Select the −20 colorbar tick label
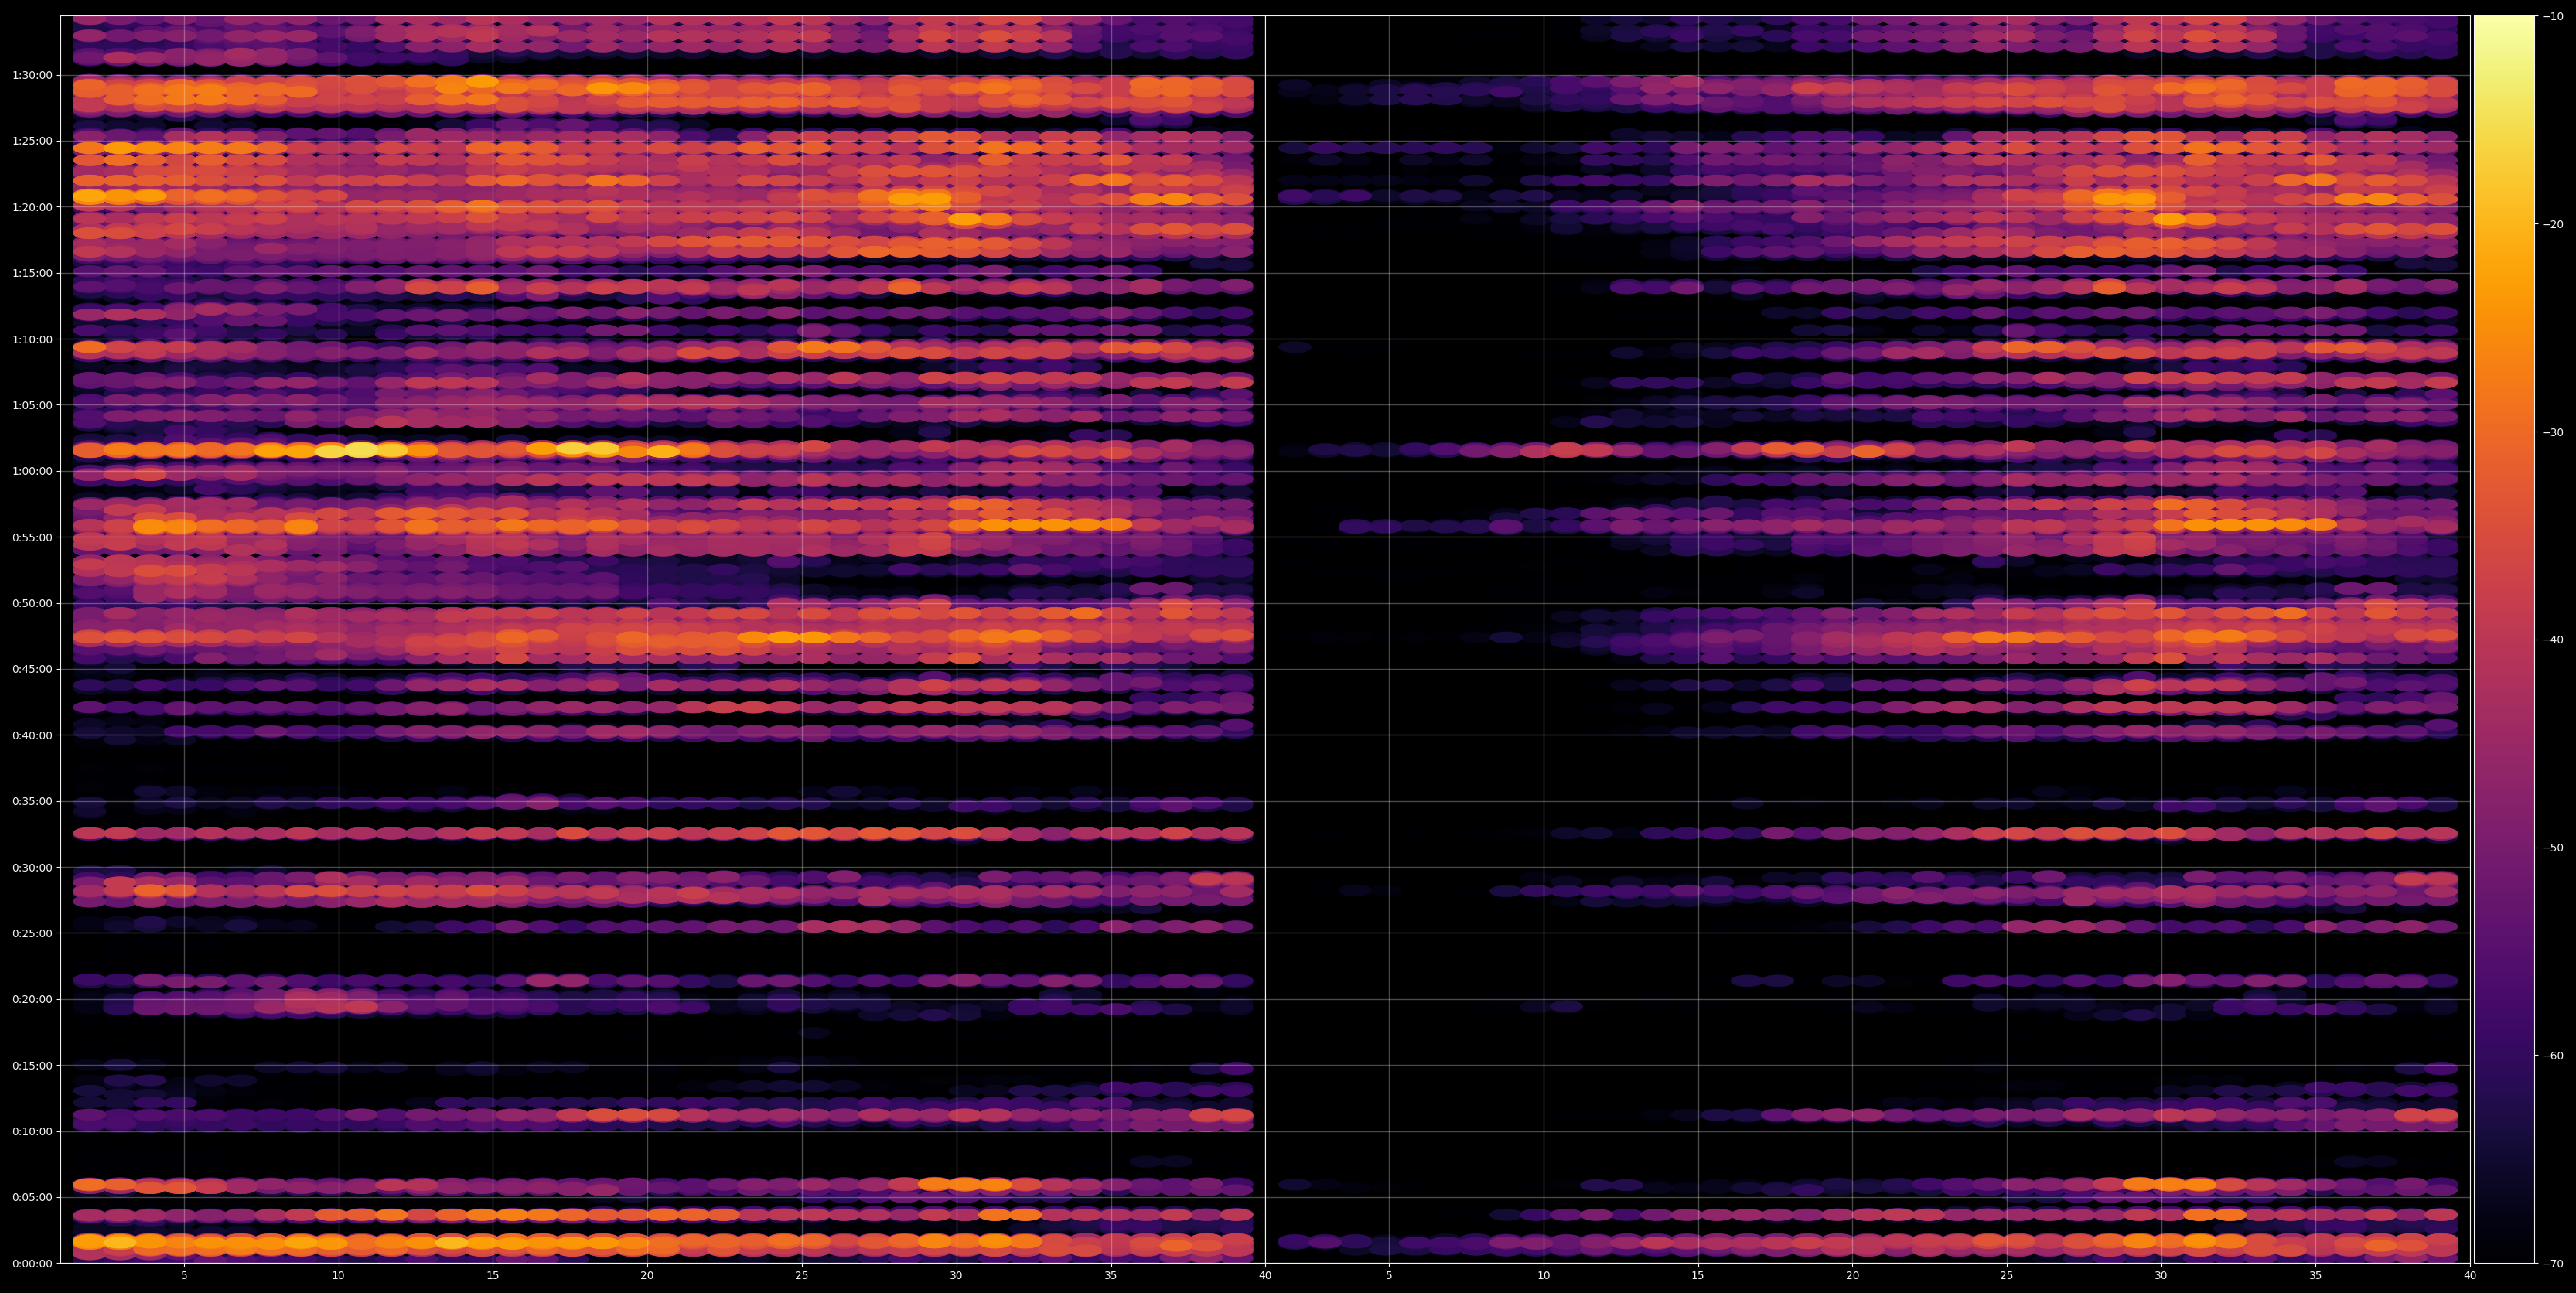This screenshot has height=1293, width=2576. [x=2553, y=224]
